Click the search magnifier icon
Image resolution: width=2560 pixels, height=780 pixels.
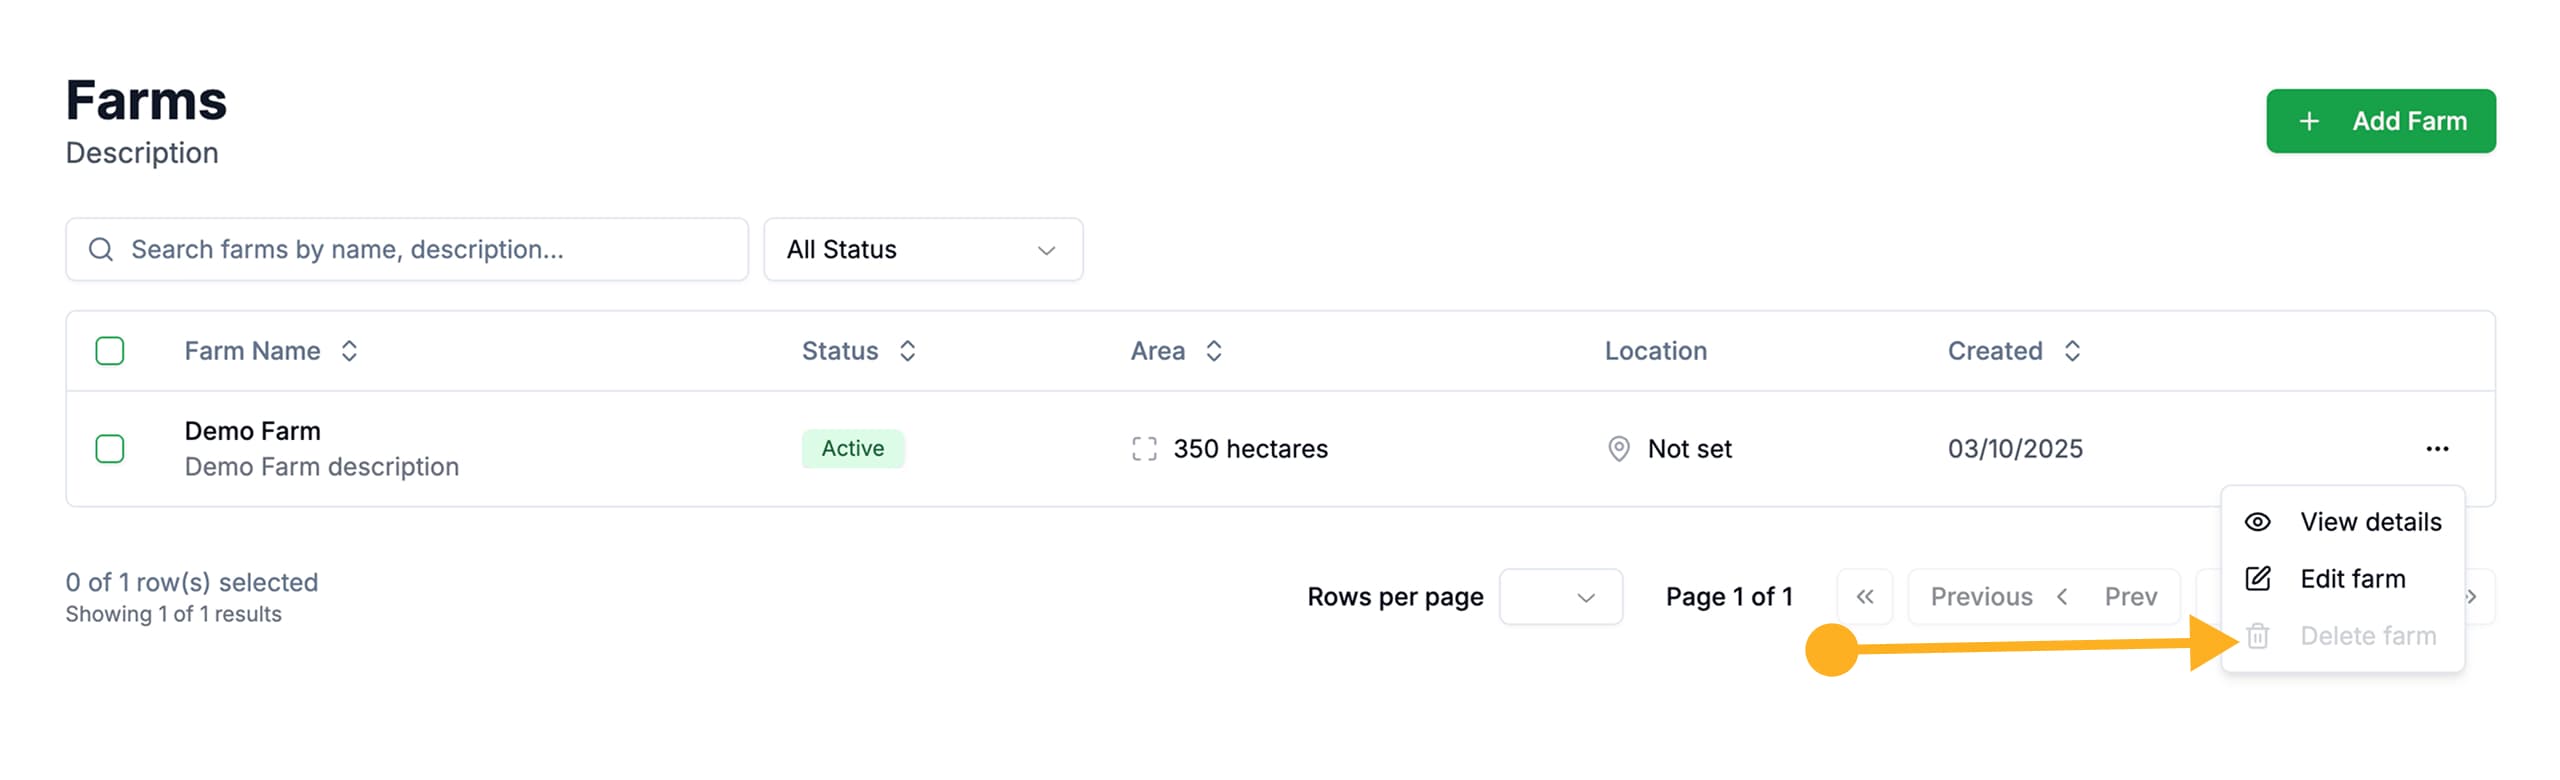(x=101, y=249)
